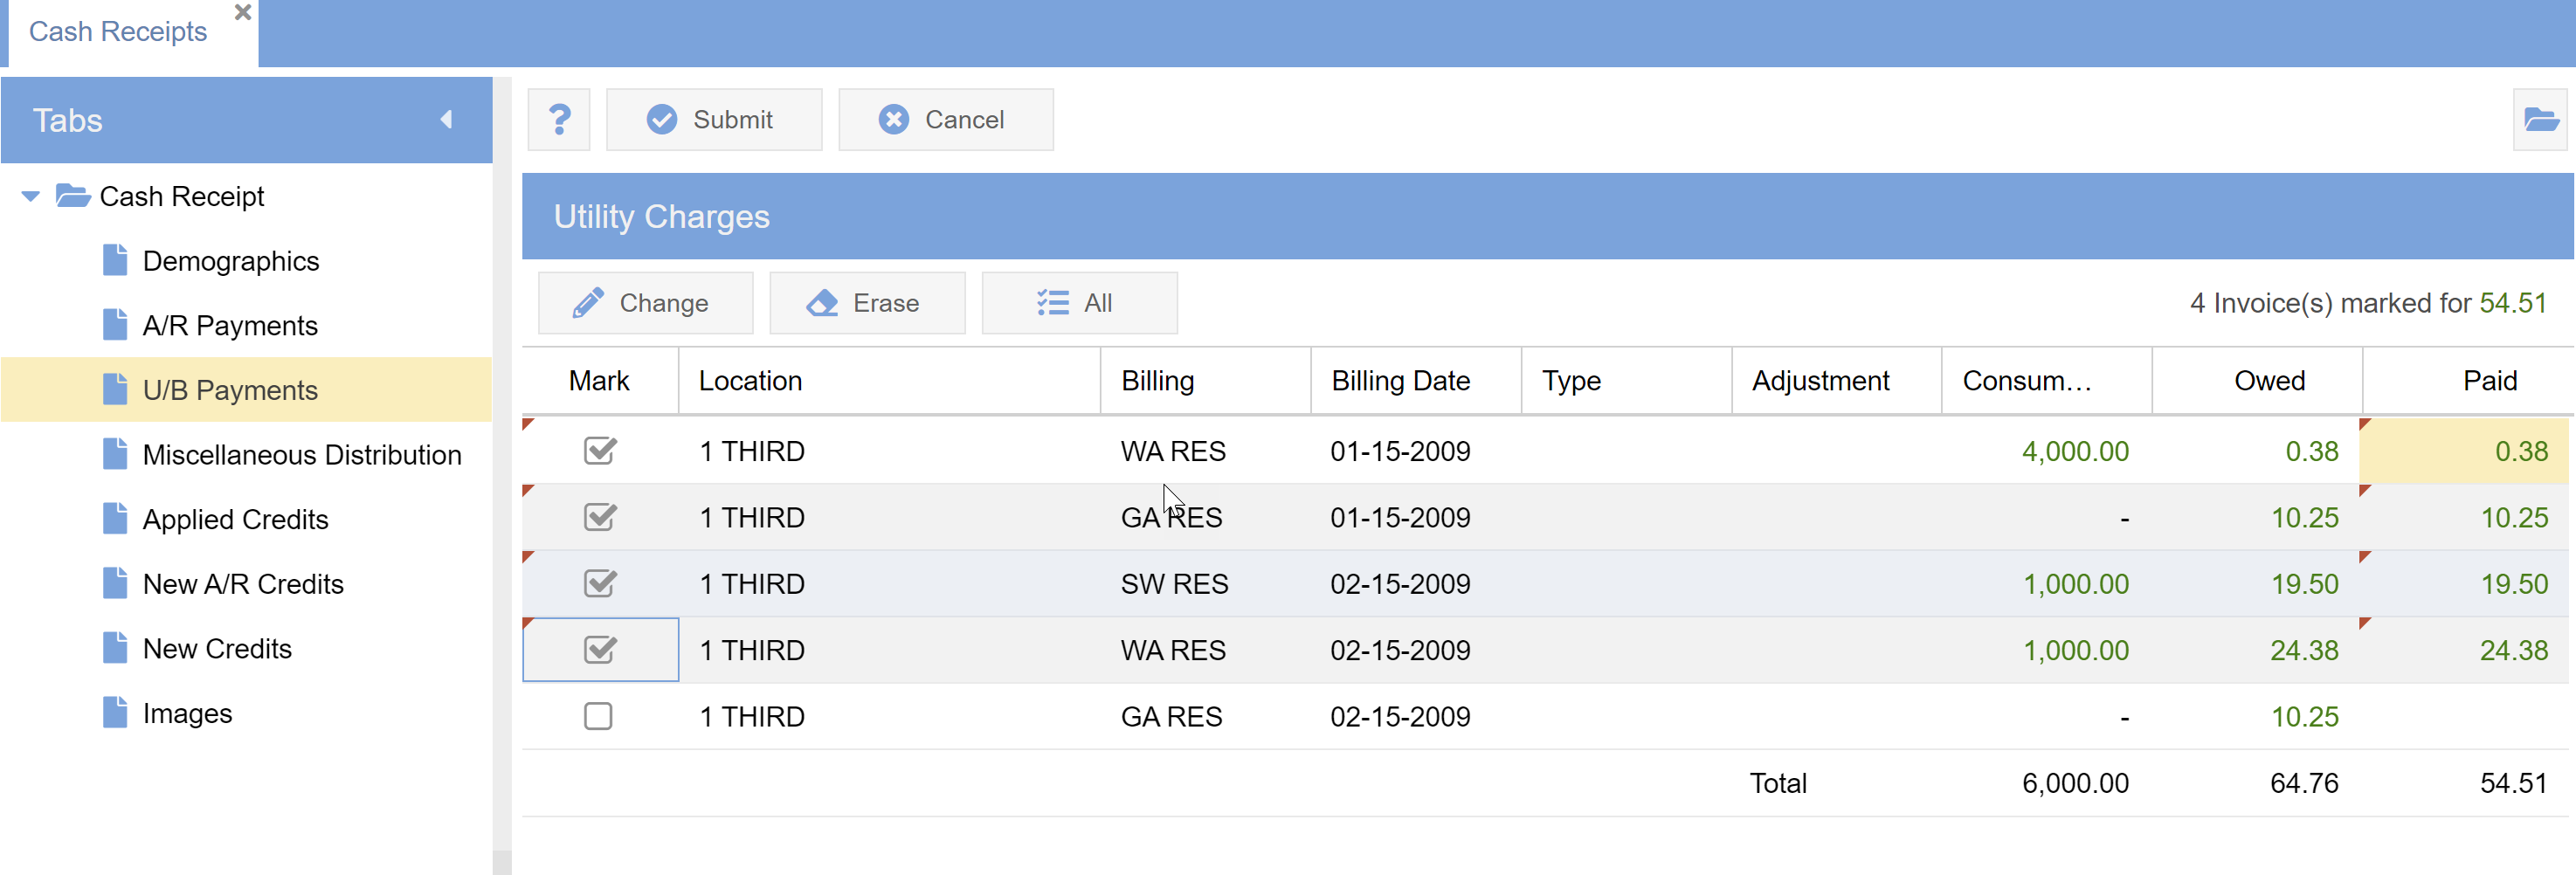
Task: Check the unmarked GA RES 02-15-2009 checkbox
Action: (x=598, y=716)
